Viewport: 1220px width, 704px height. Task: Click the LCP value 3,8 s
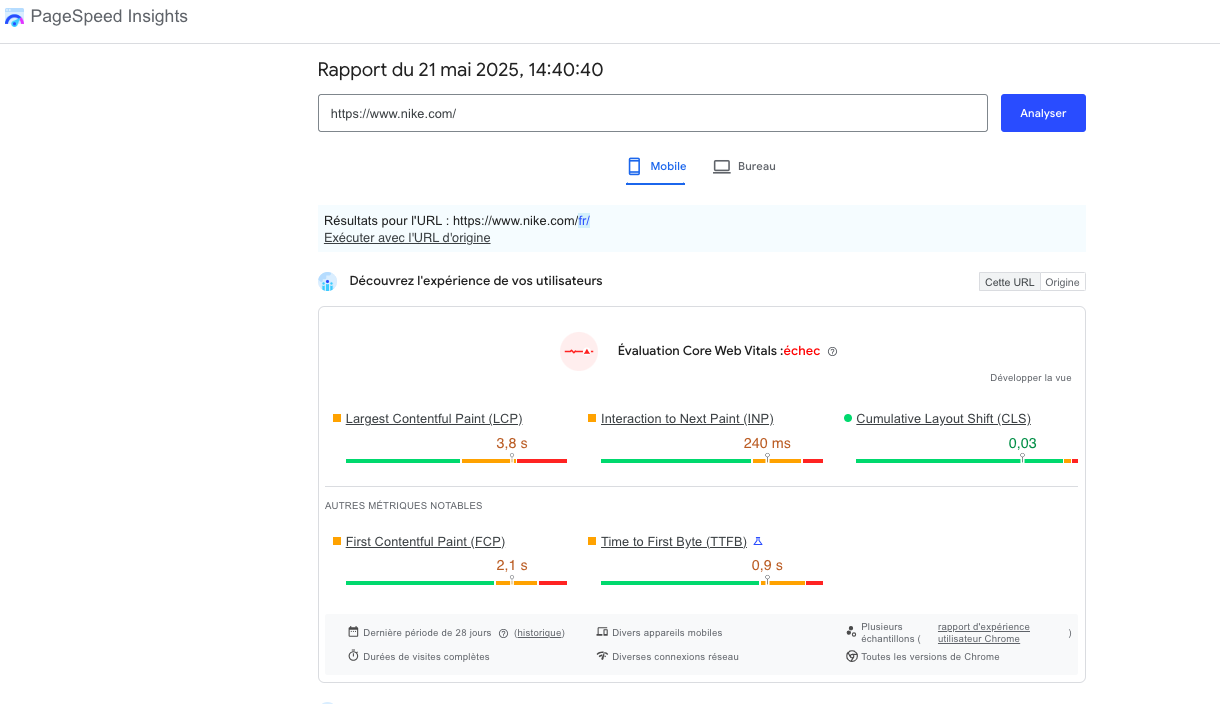[x=512, y=443]
